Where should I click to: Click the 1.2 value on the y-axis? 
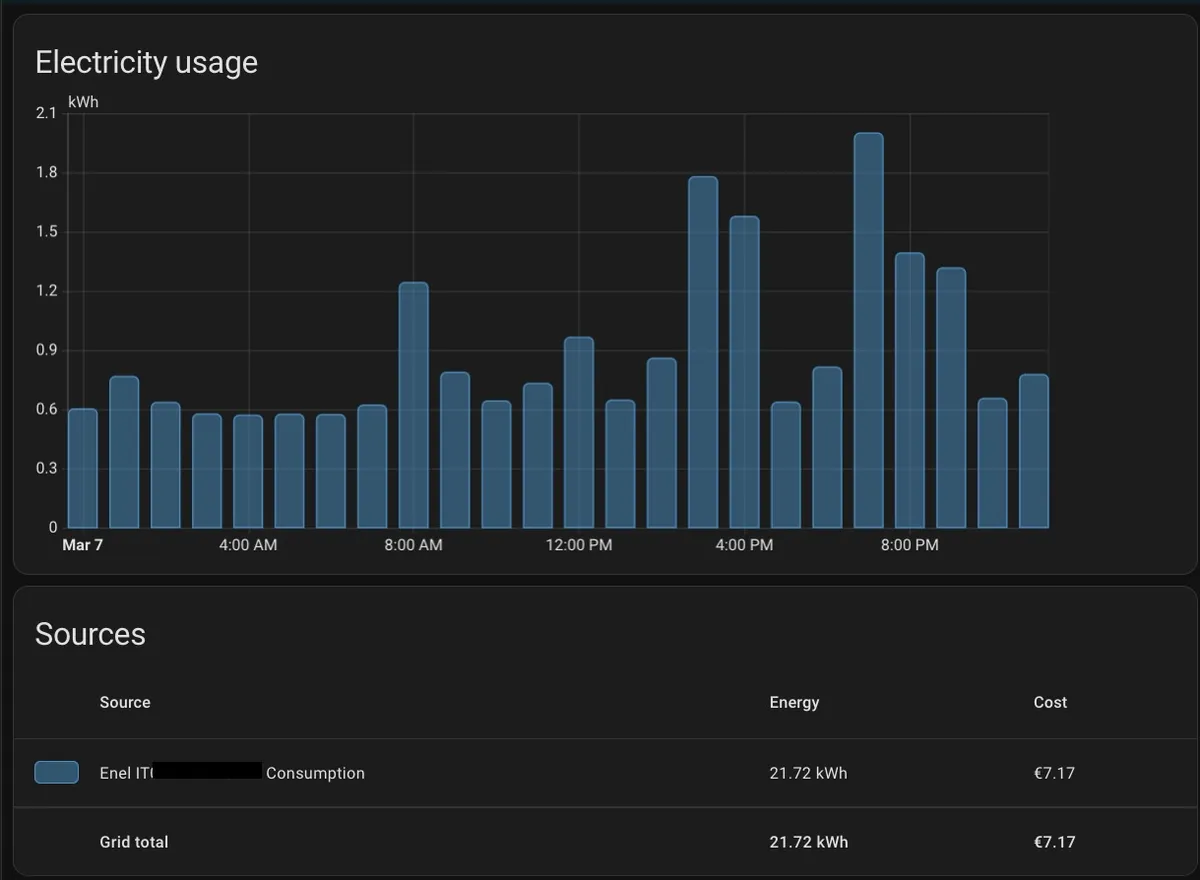click(x=47, y=291)
